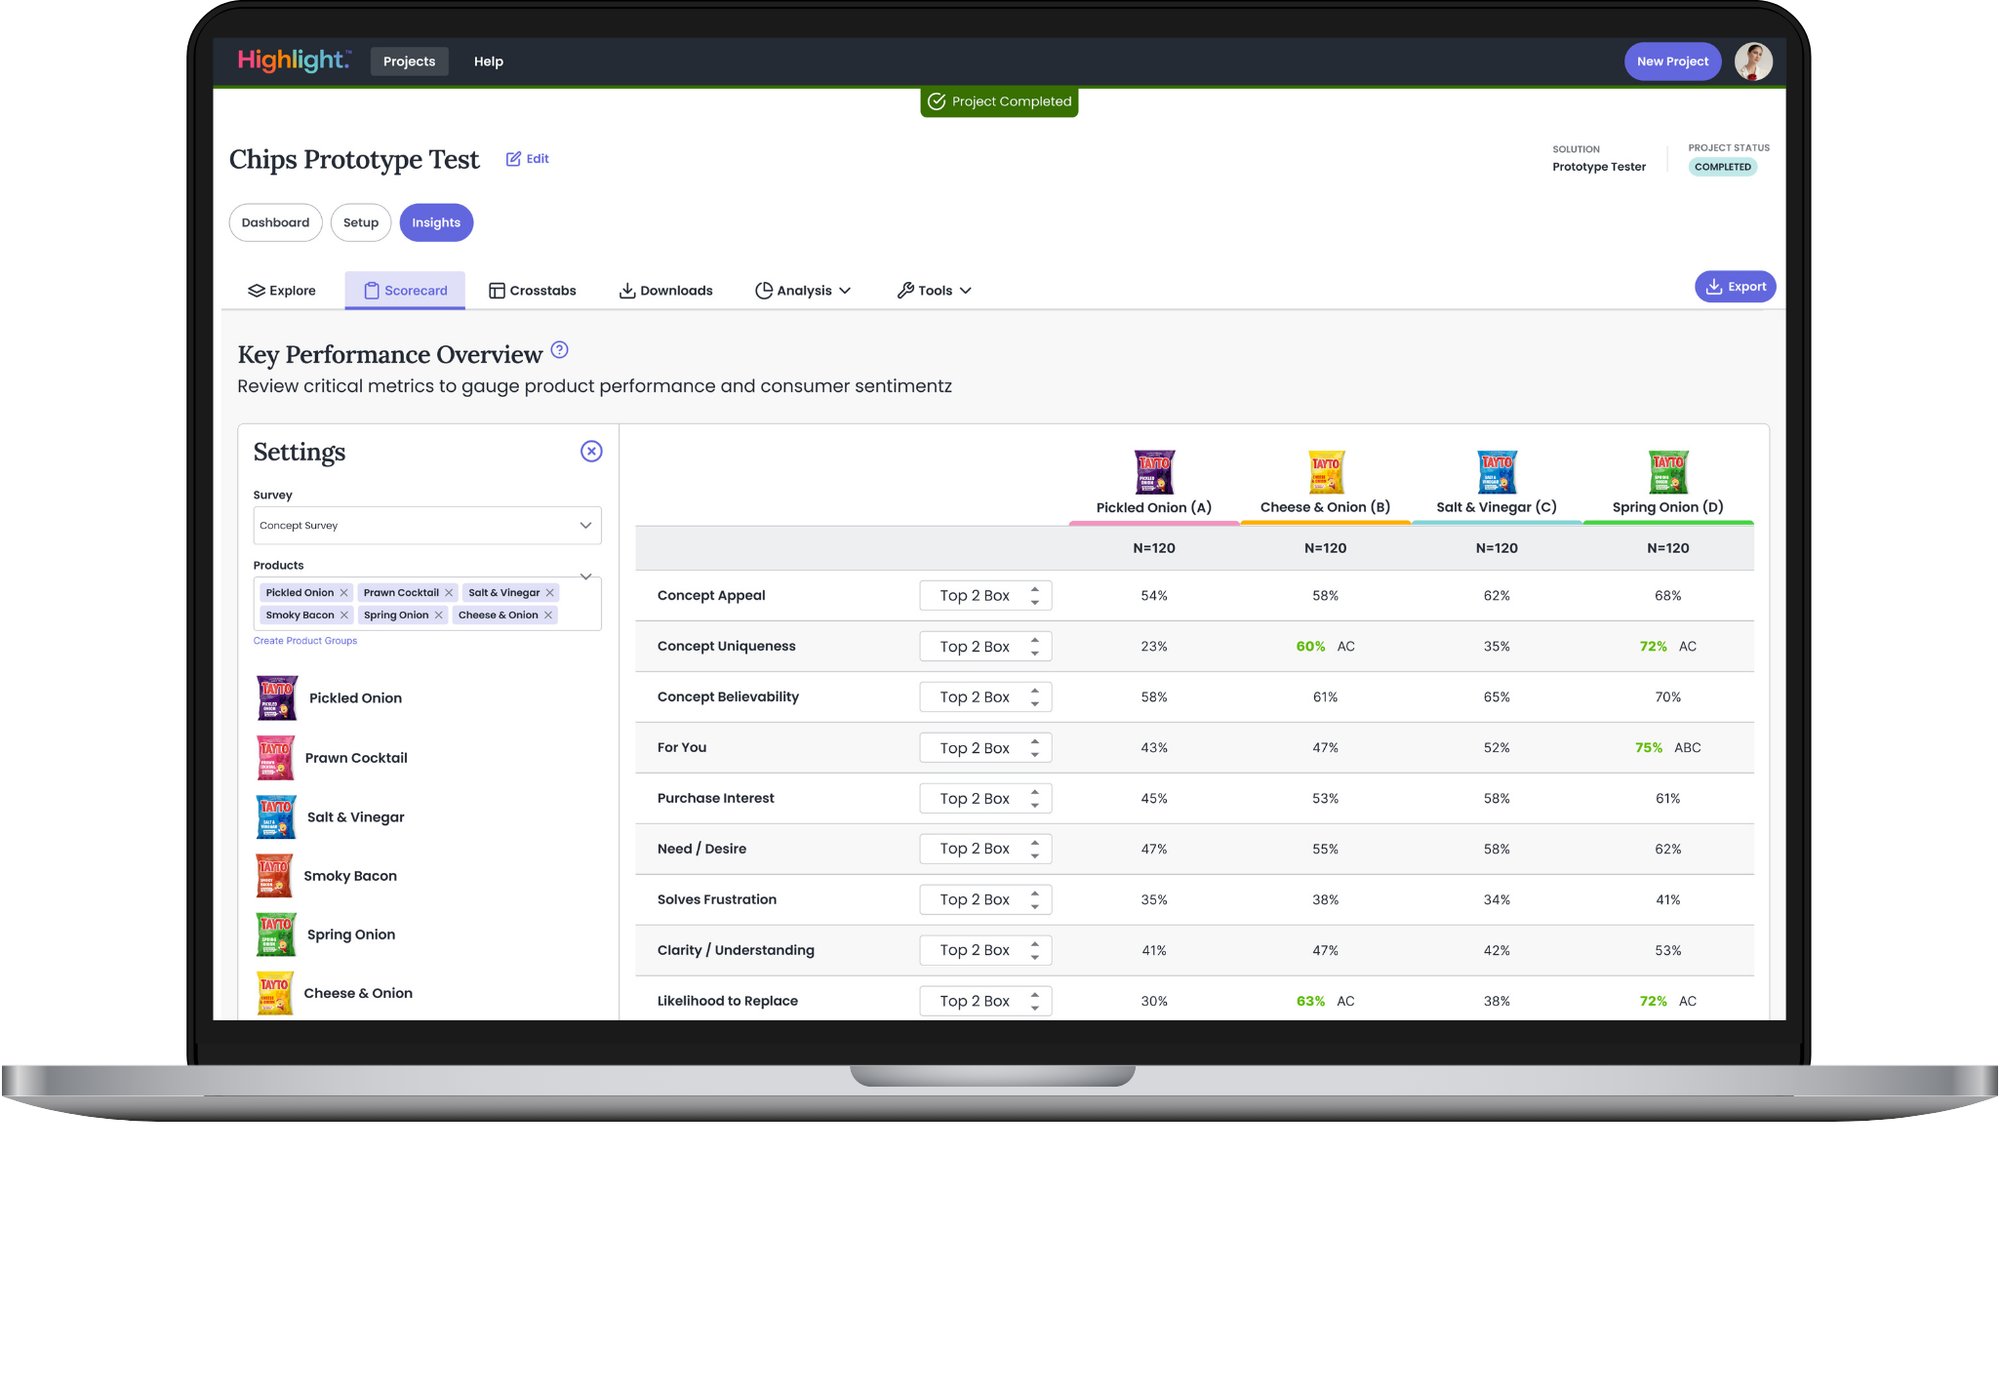Viewport: 2000px width, 1390px height.
Task: Click the Spring Onion product thumbnail
Action: tap(276, 933)
